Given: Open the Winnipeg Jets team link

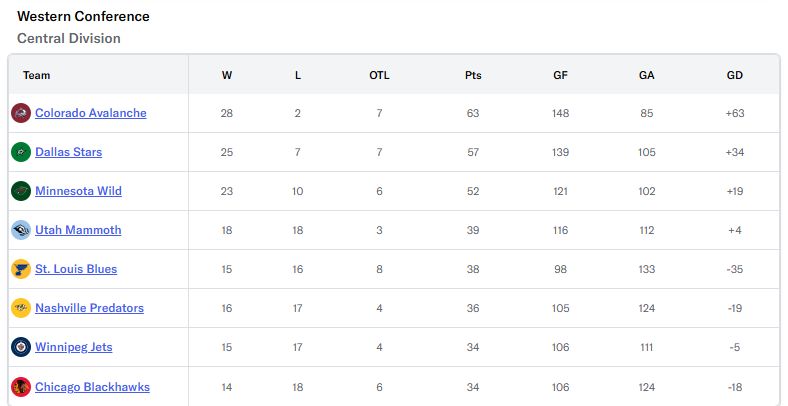Looking at the screenshot, I should click(73, 347).
